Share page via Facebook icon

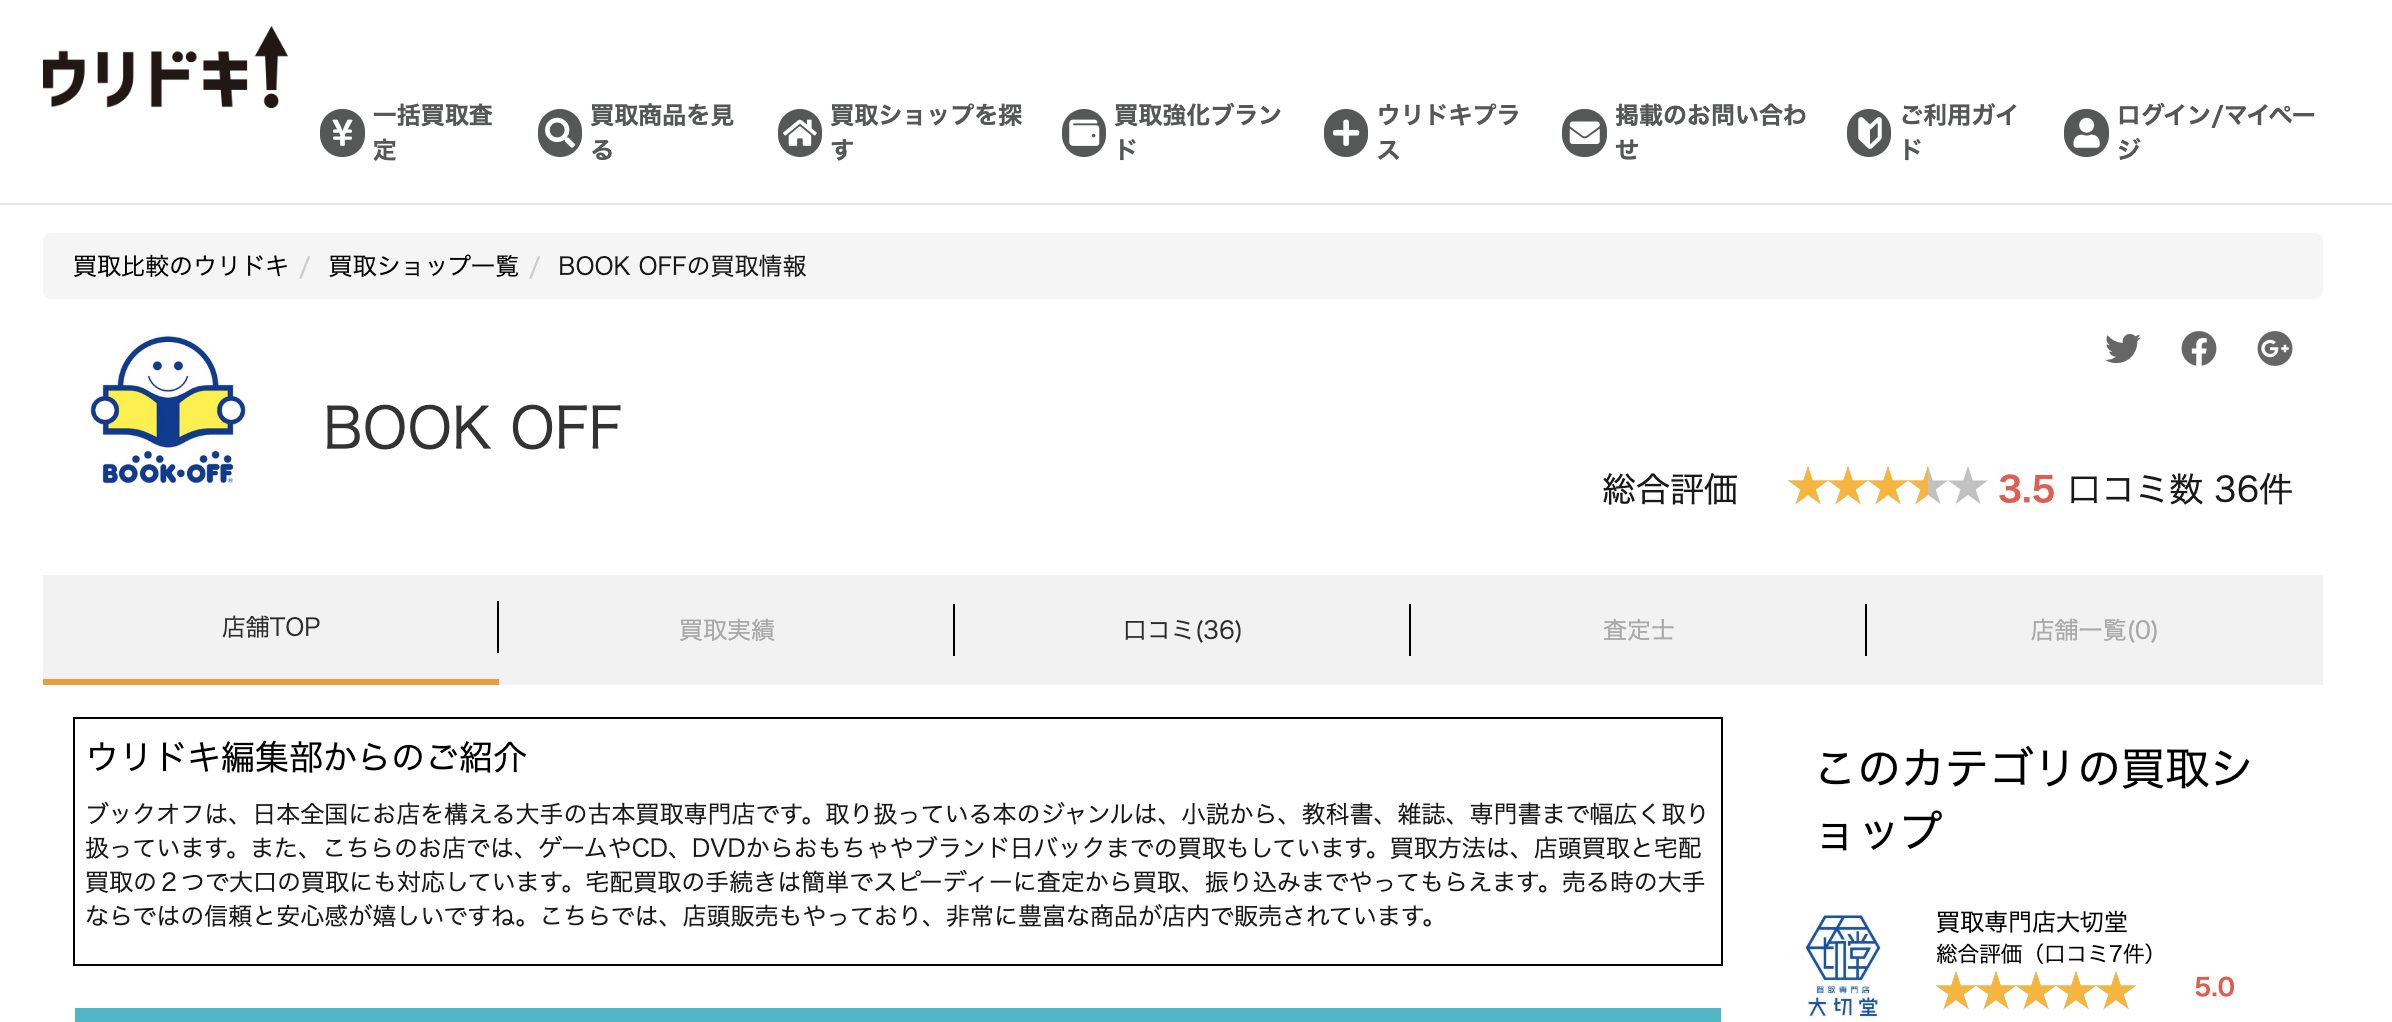tap(2198, 348)
